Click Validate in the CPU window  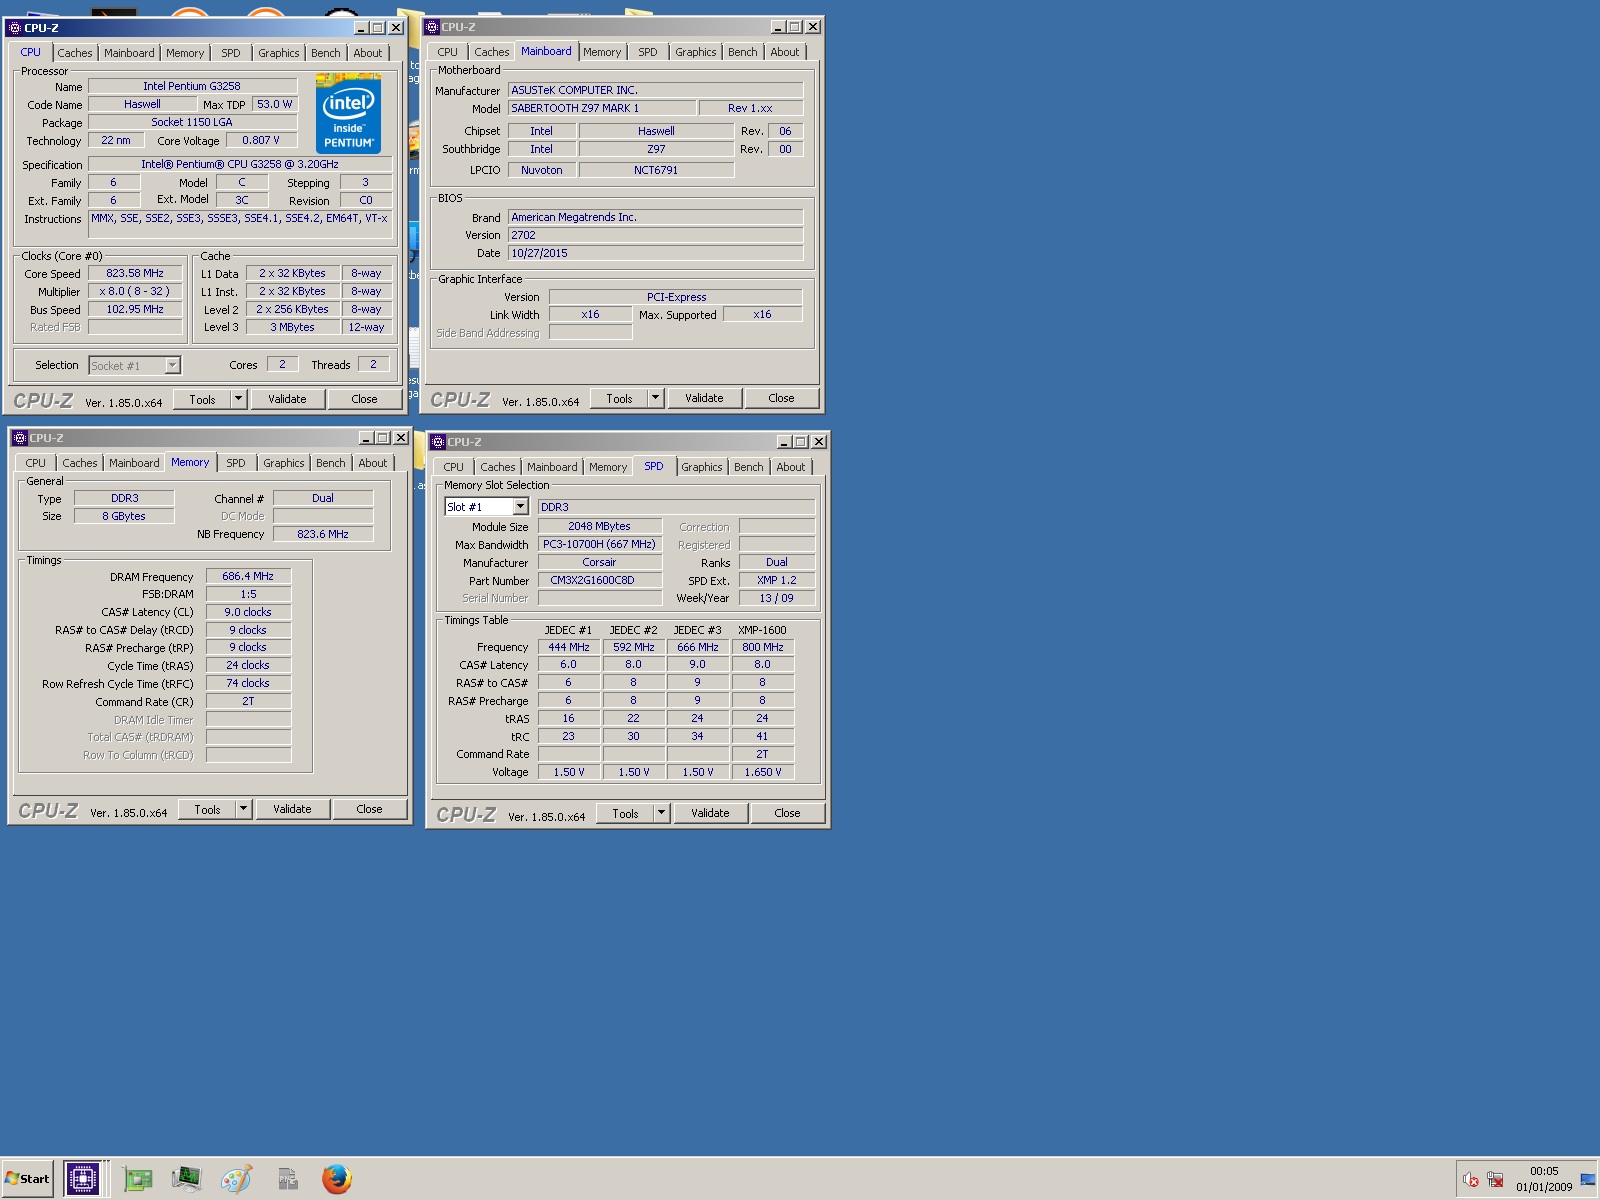tap(287, 399)
